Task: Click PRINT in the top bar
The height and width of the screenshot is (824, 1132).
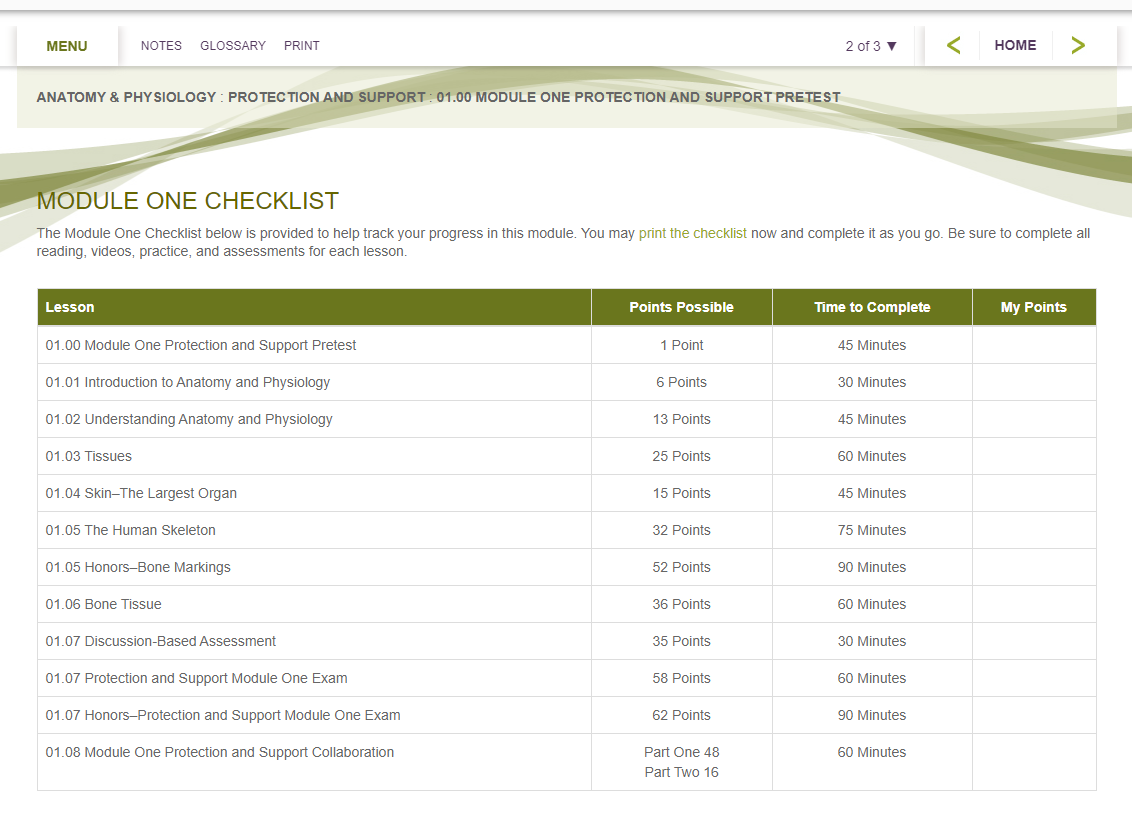Action: (x=302, y=45)
